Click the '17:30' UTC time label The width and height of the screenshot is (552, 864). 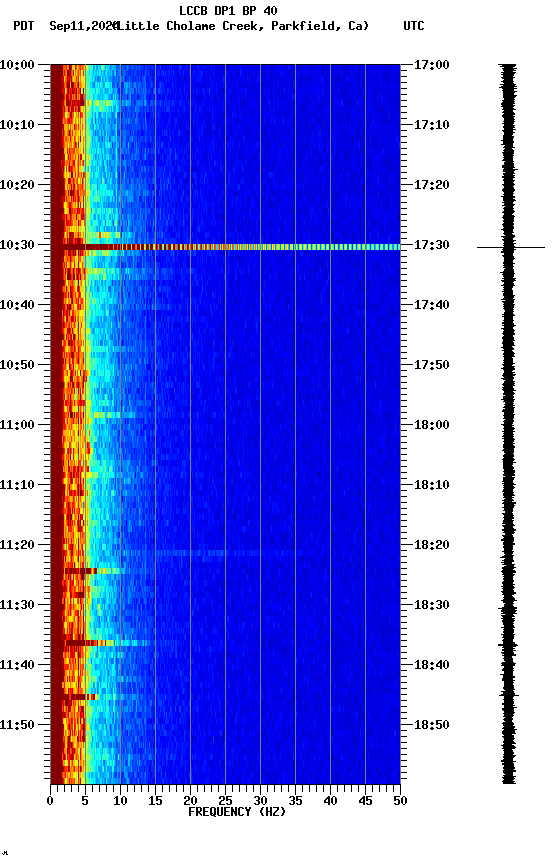[432, 245]
